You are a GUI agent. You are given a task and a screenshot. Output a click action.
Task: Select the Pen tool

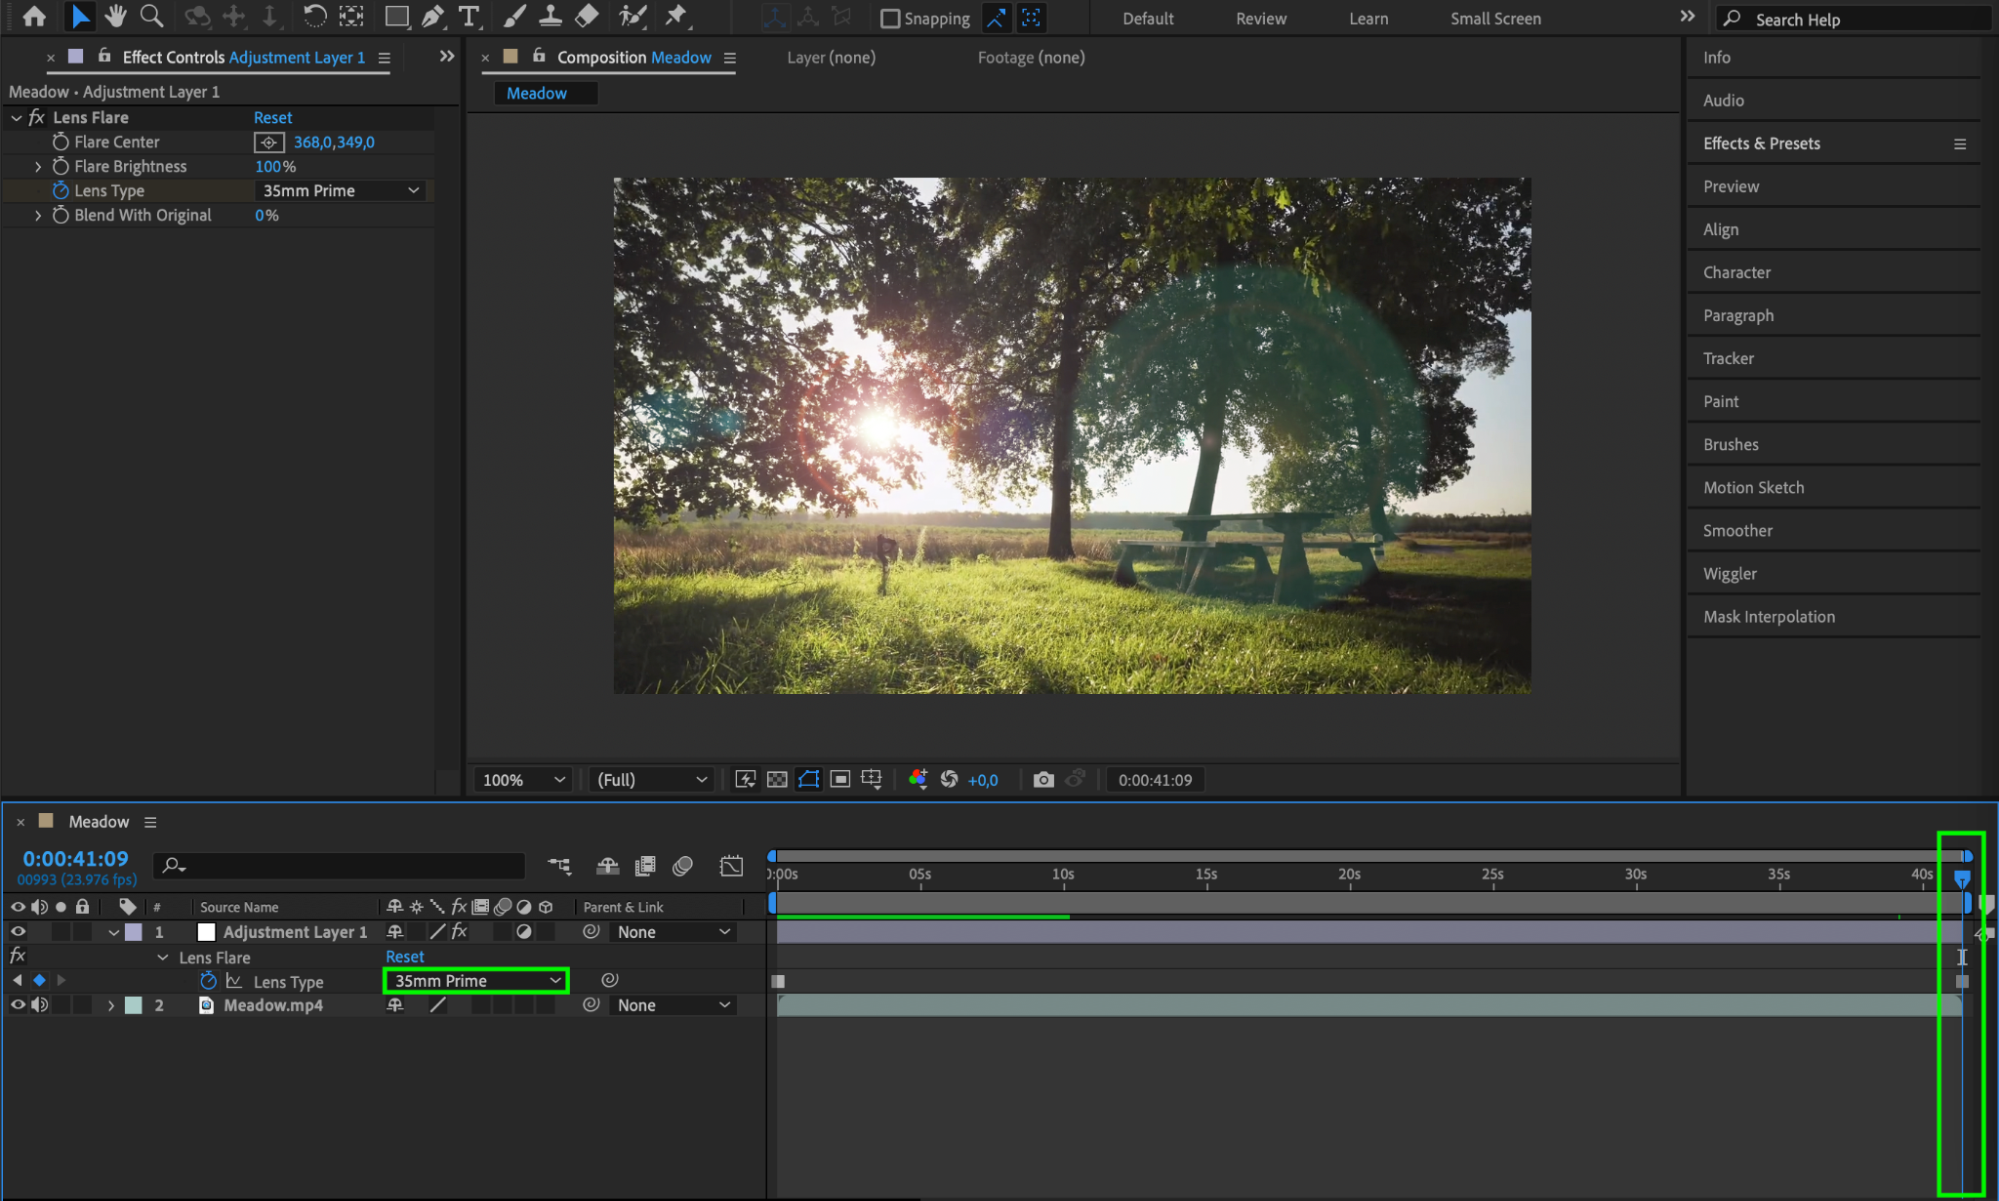click(433, 16)
